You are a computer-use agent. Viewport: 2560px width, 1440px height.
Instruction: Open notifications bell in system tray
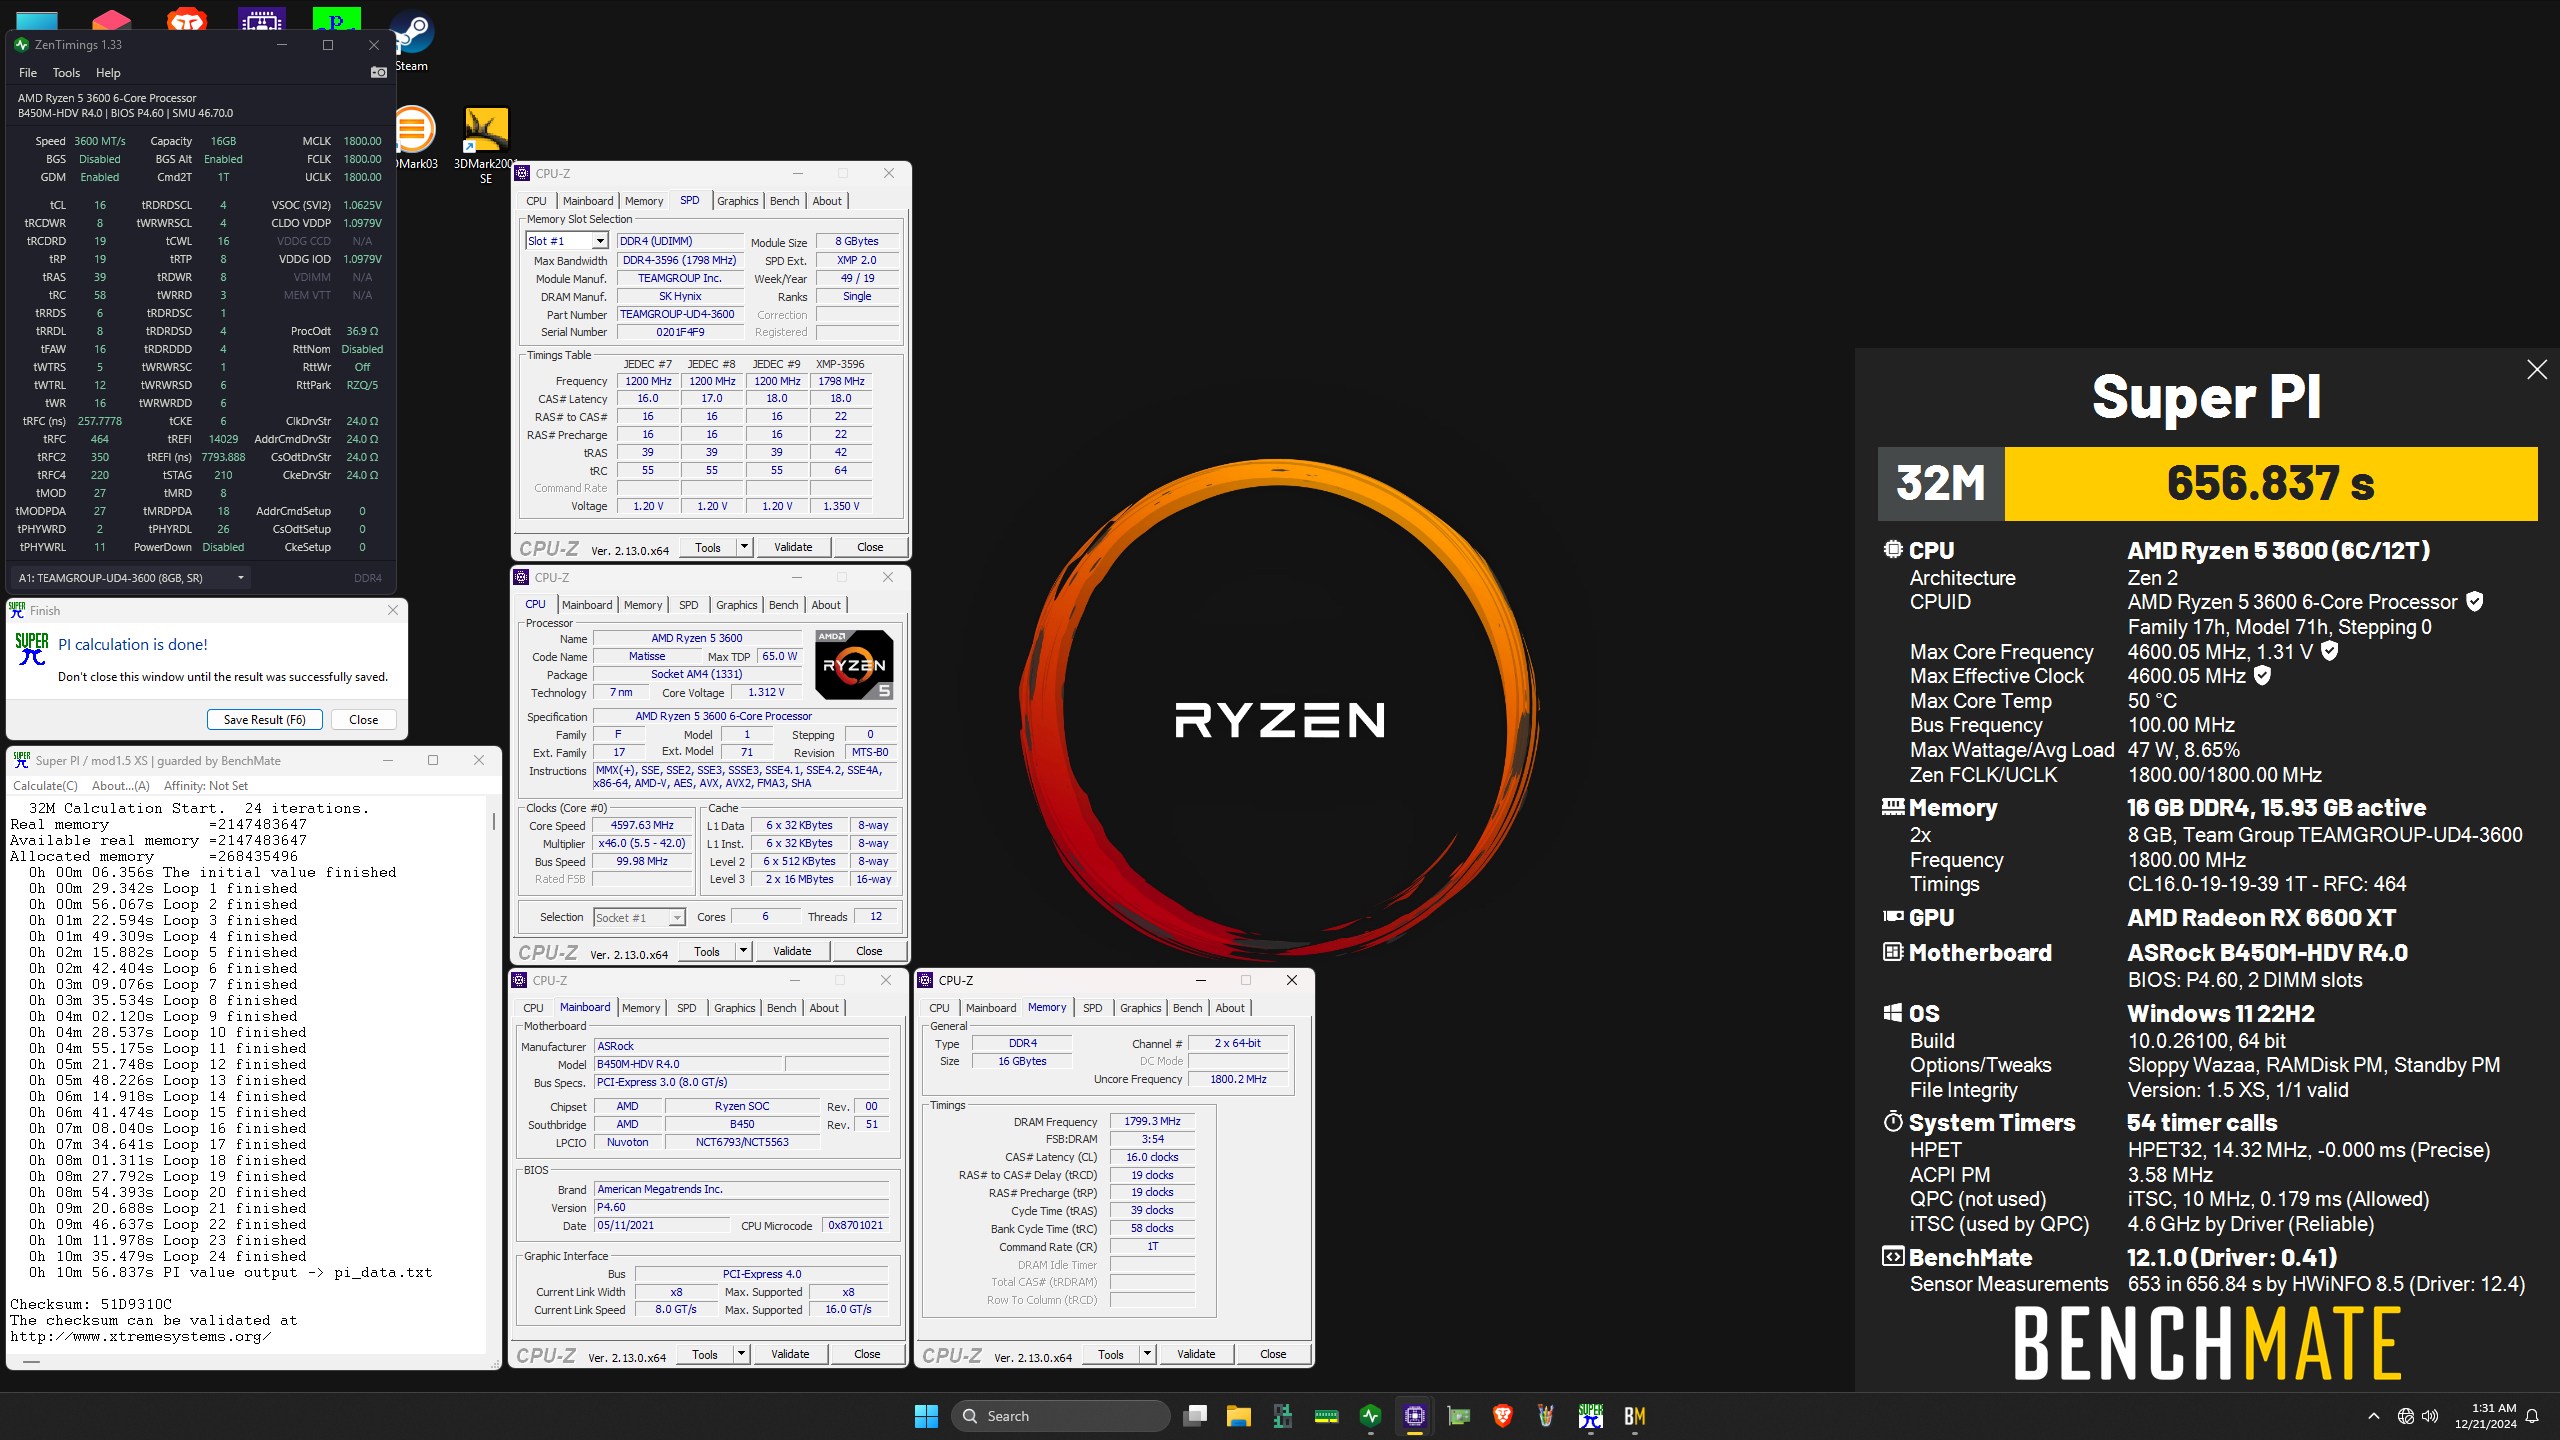[2533, 1416]
